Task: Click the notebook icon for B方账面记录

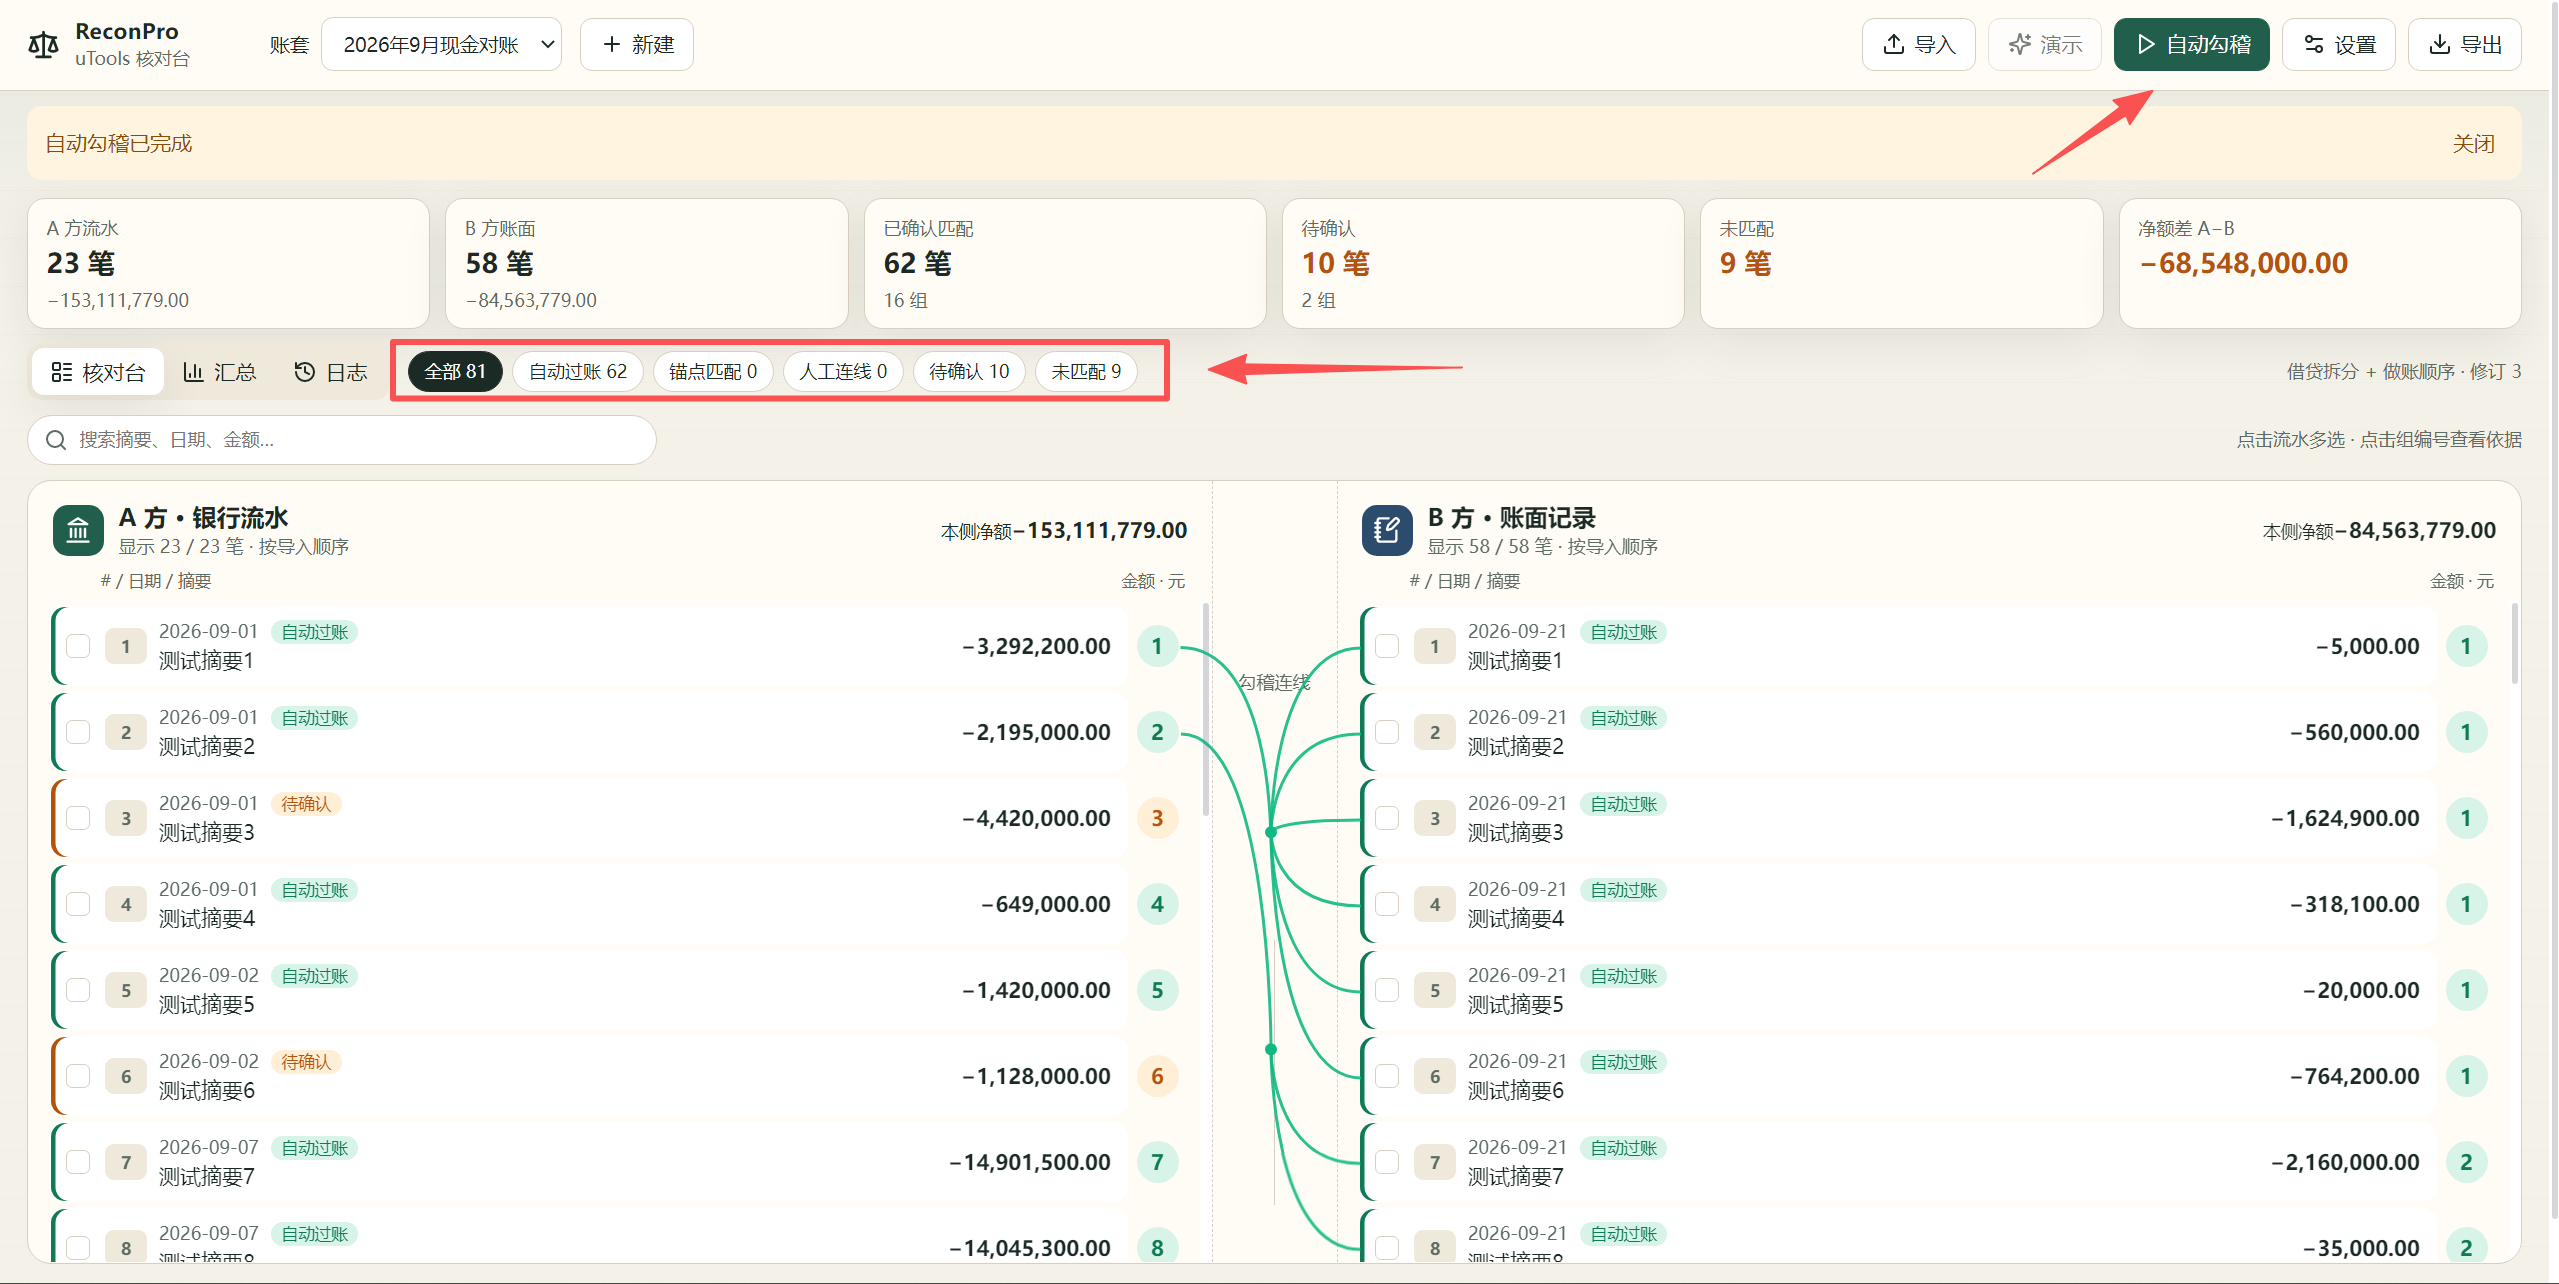Action: pos(1386,530)
